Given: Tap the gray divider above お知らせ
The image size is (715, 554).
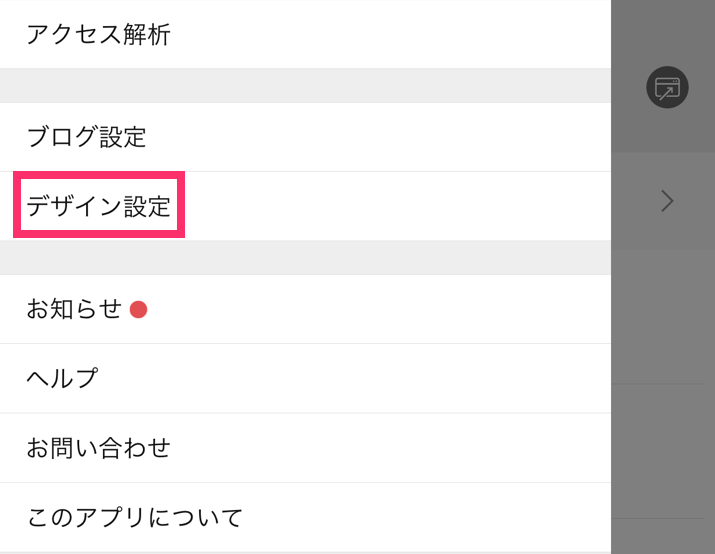Looking at the screenshot, I should tap(306, 258).
